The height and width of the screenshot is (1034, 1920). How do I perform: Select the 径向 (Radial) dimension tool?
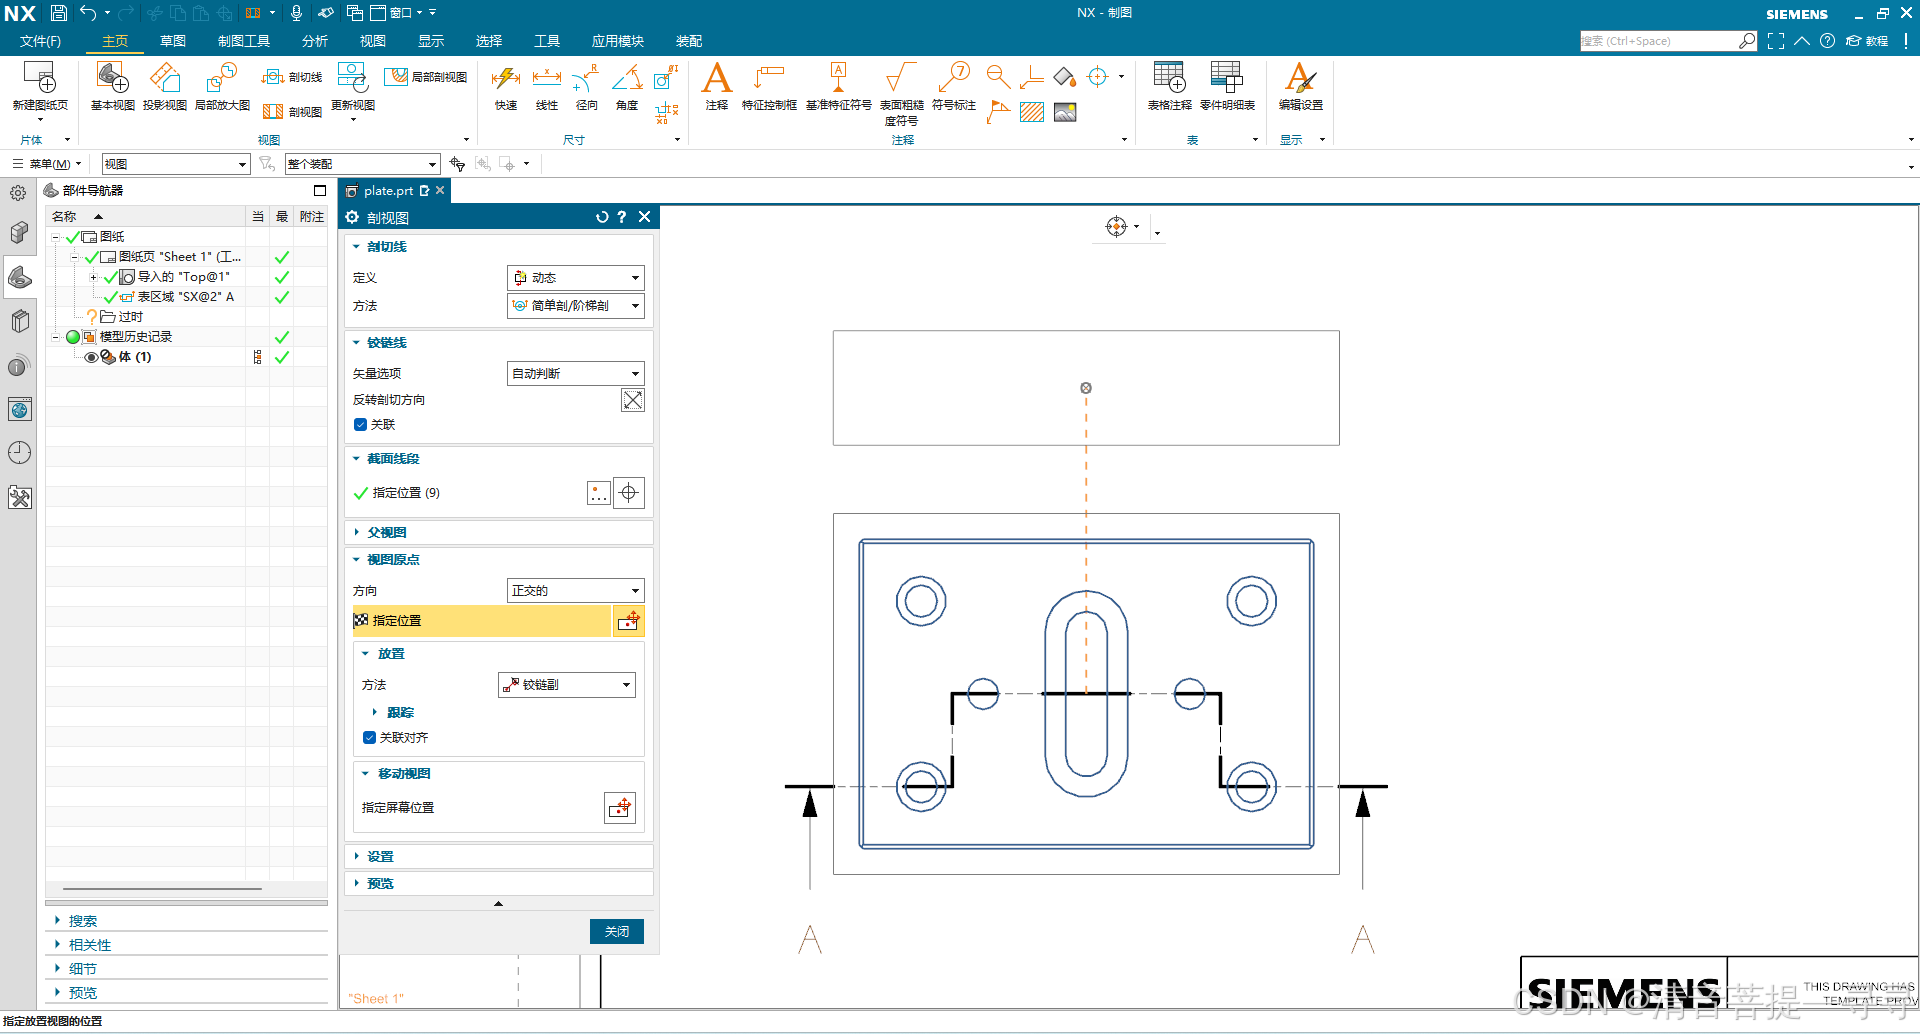586,86
